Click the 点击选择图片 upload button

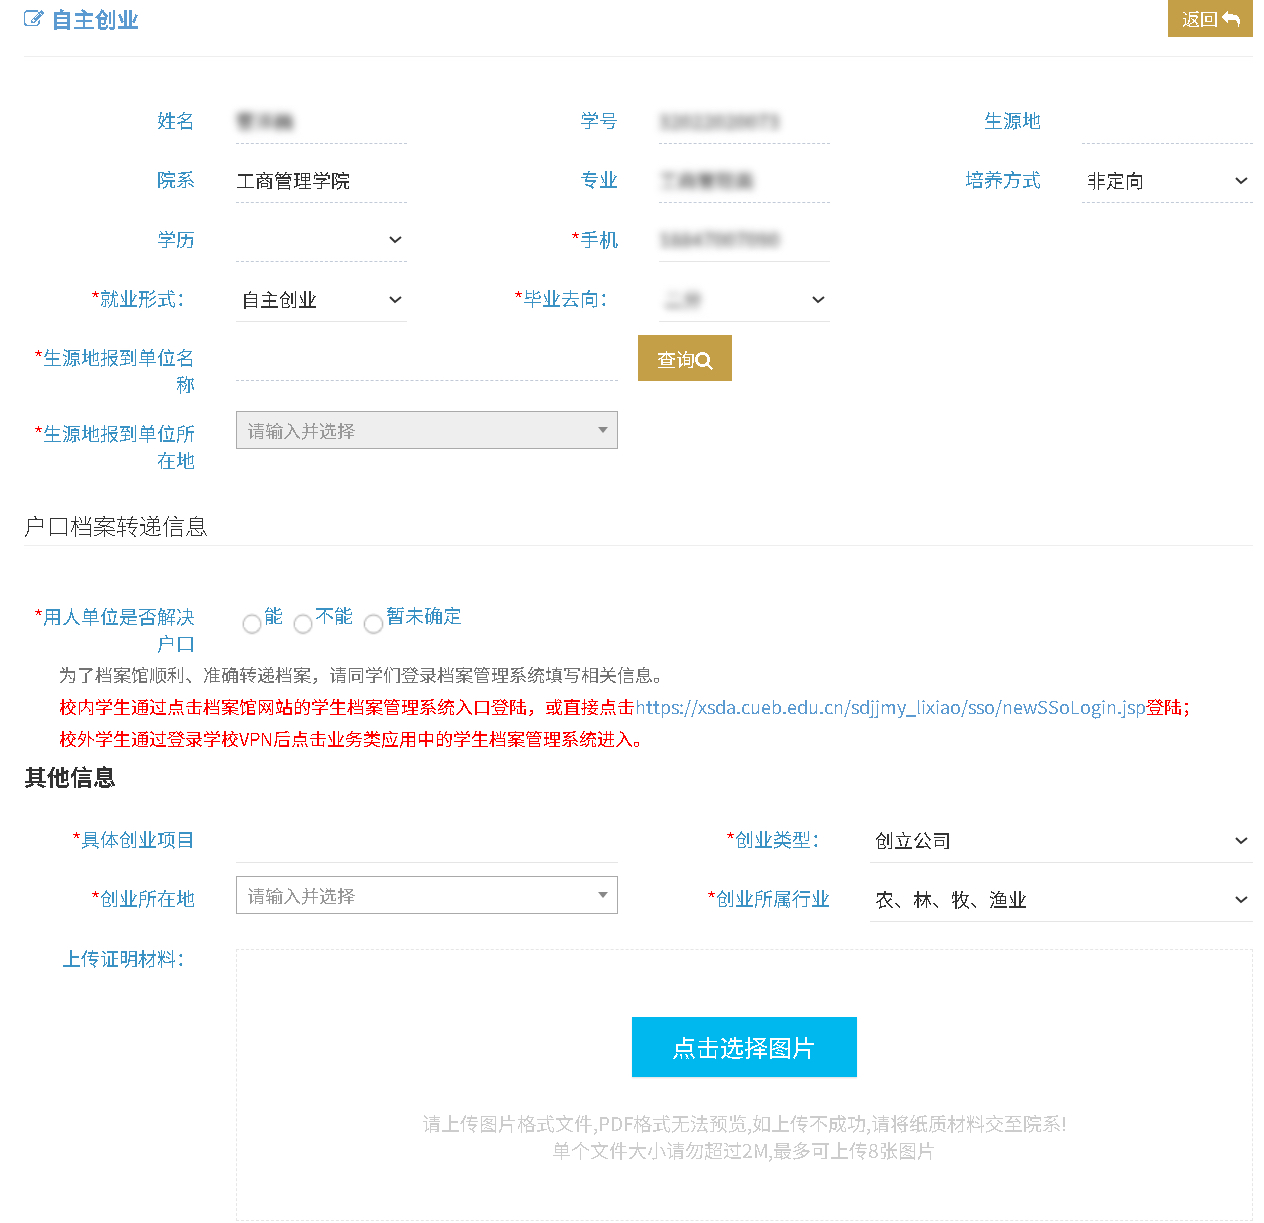tap(743, 1047)
